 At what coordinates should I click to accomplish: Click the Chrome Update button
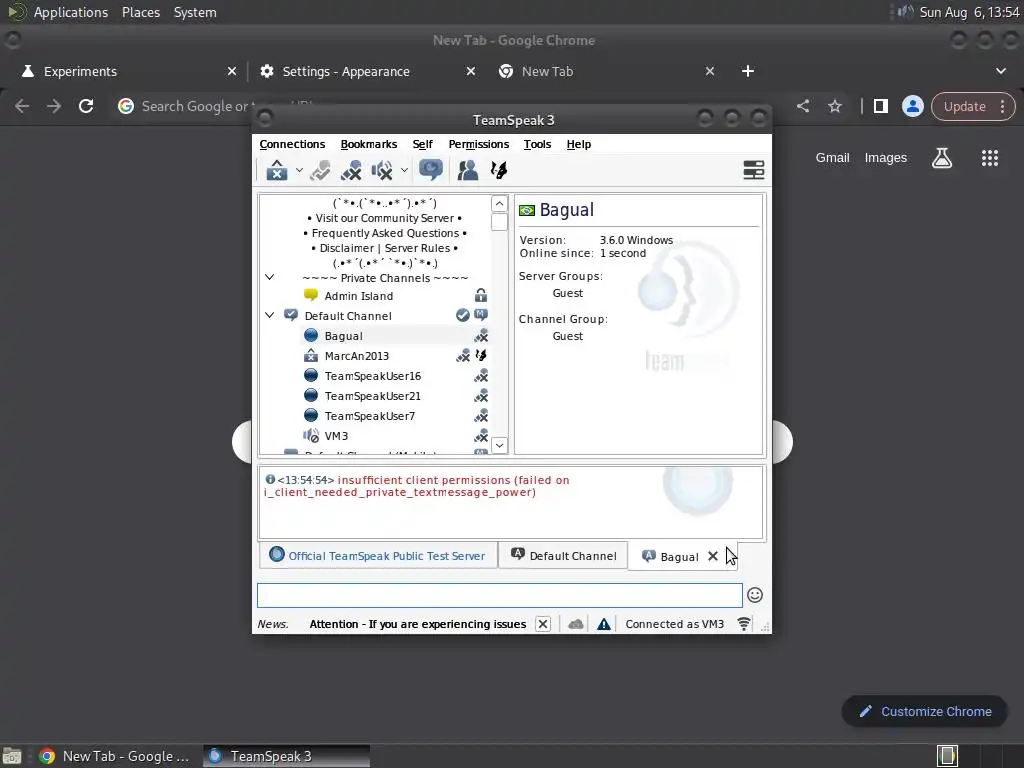[973, 106]
